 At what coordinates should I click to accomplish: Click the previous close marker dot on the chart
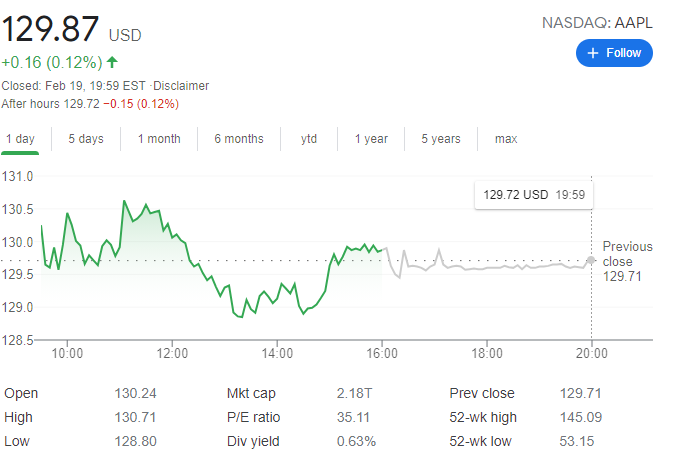(x=591, y=260)
